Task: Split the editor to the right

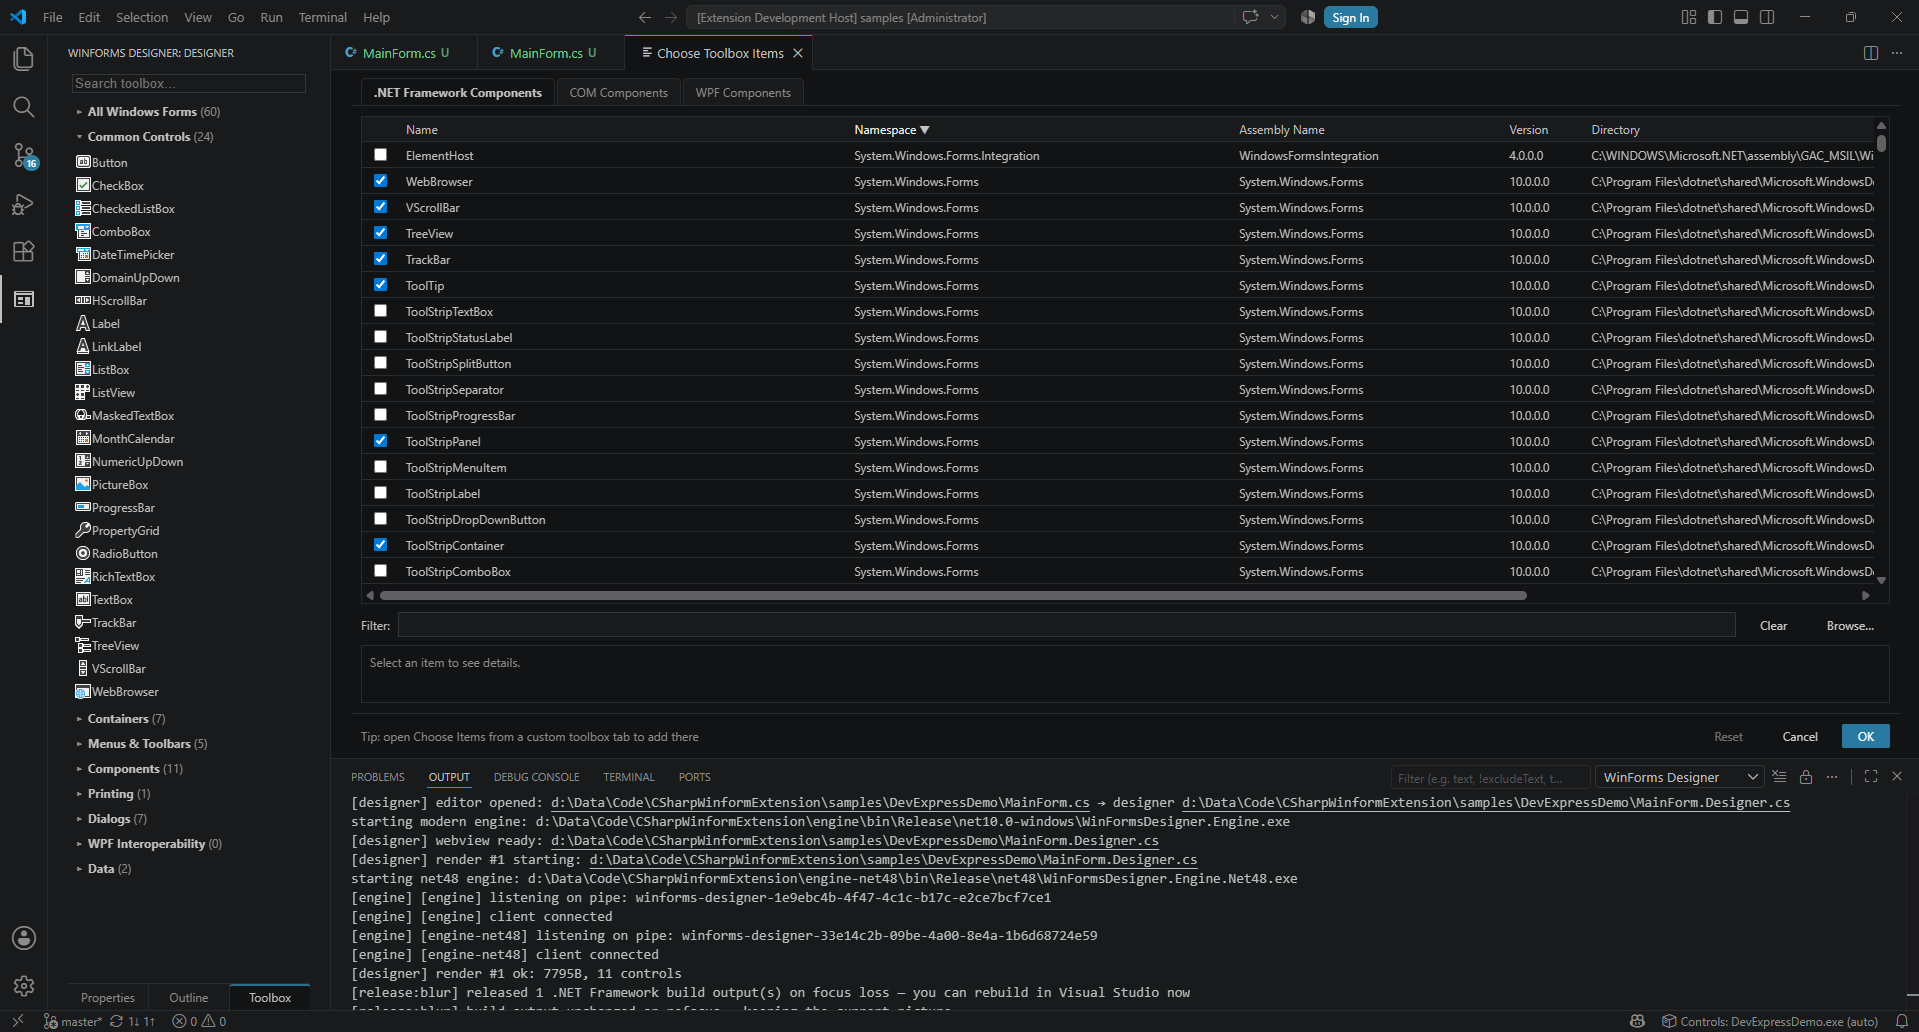Action: pyautogui.click(x=1871, y=53)
